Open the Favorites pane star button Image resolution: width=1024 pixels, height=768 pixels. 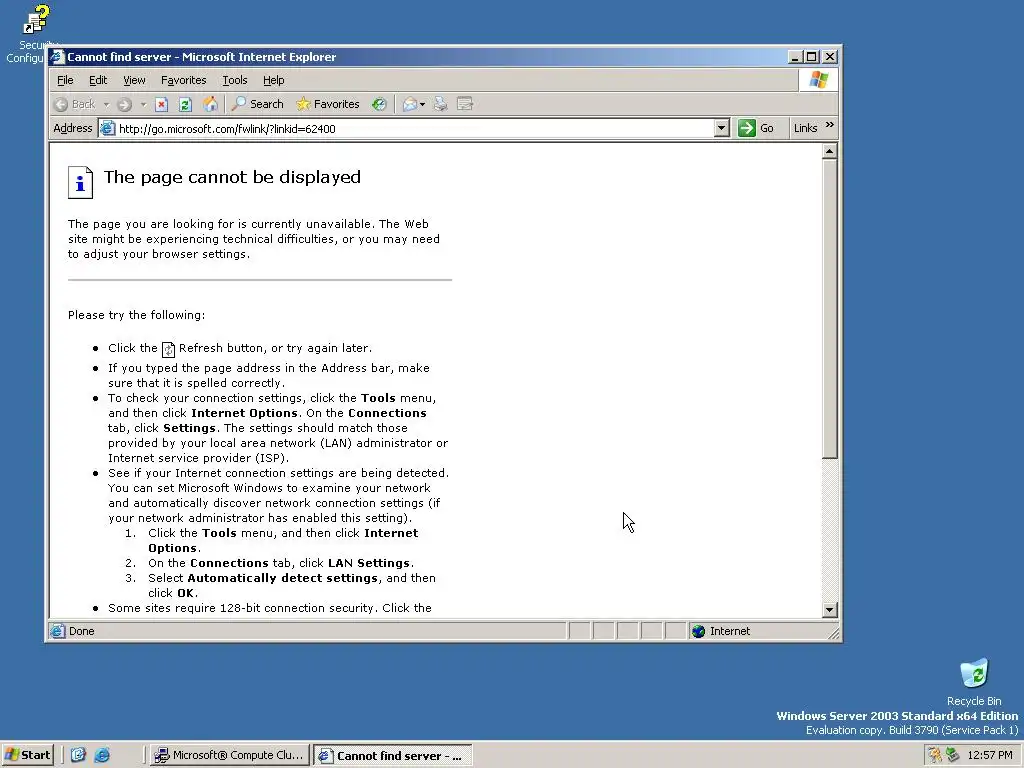(328, 104)
